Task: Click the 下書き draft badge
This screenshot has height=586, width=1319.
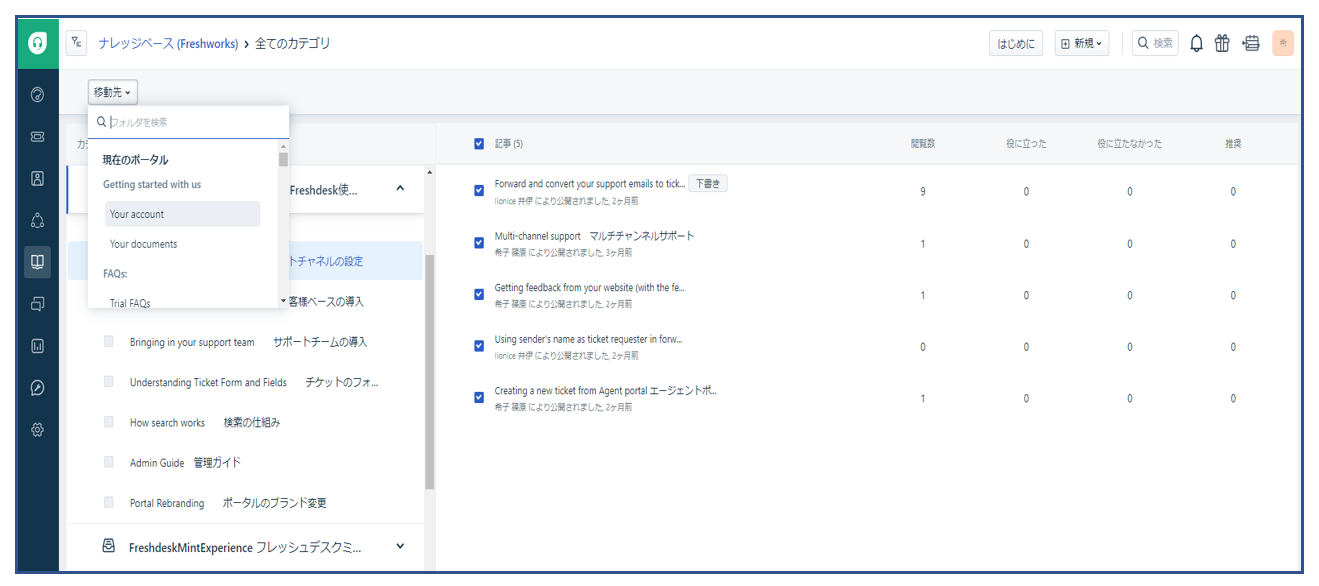Action: click(x=708, y=184)
